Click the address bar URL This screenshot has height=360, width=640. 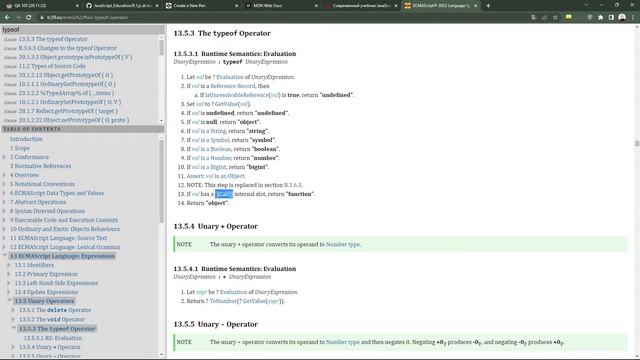tap(87, 18)
